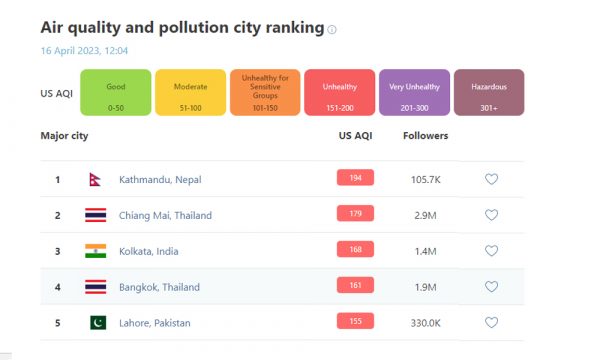Click the Hazardous 301+ category box
The image size is (600, 360).
[x=489, y=93]
